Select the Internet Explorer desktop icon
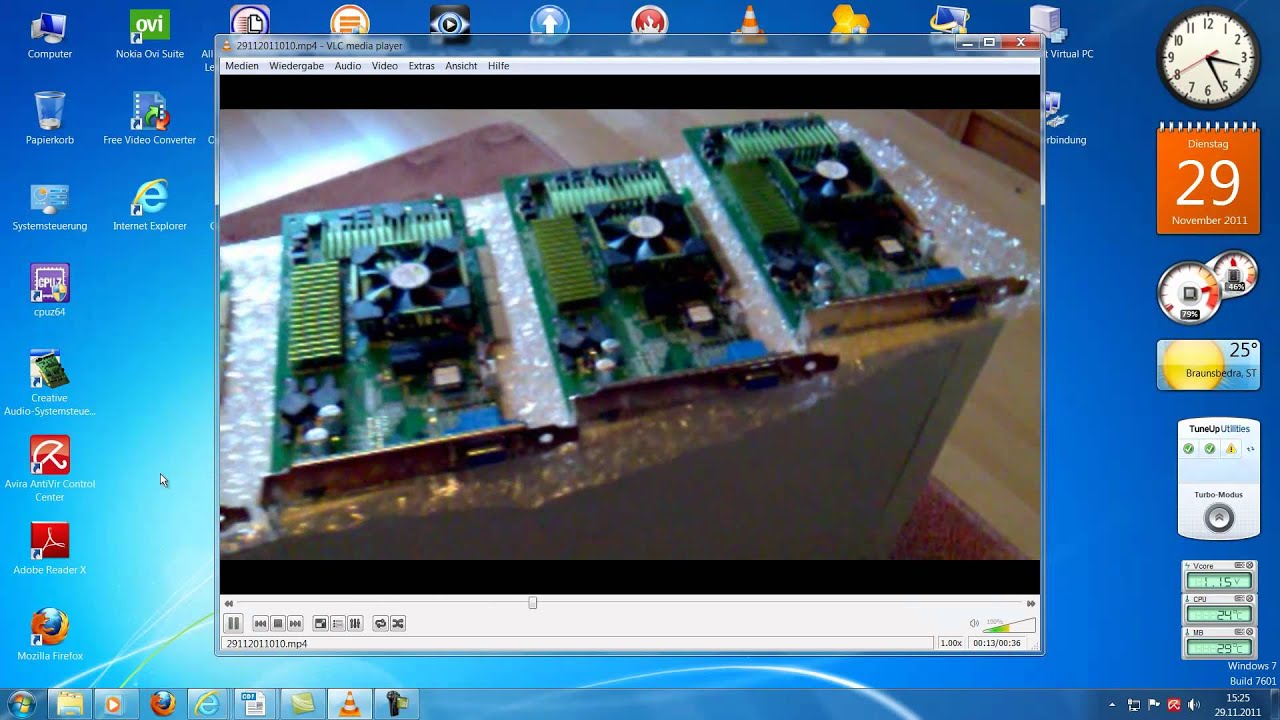The image size is (1280, 720). pos(150,206)
